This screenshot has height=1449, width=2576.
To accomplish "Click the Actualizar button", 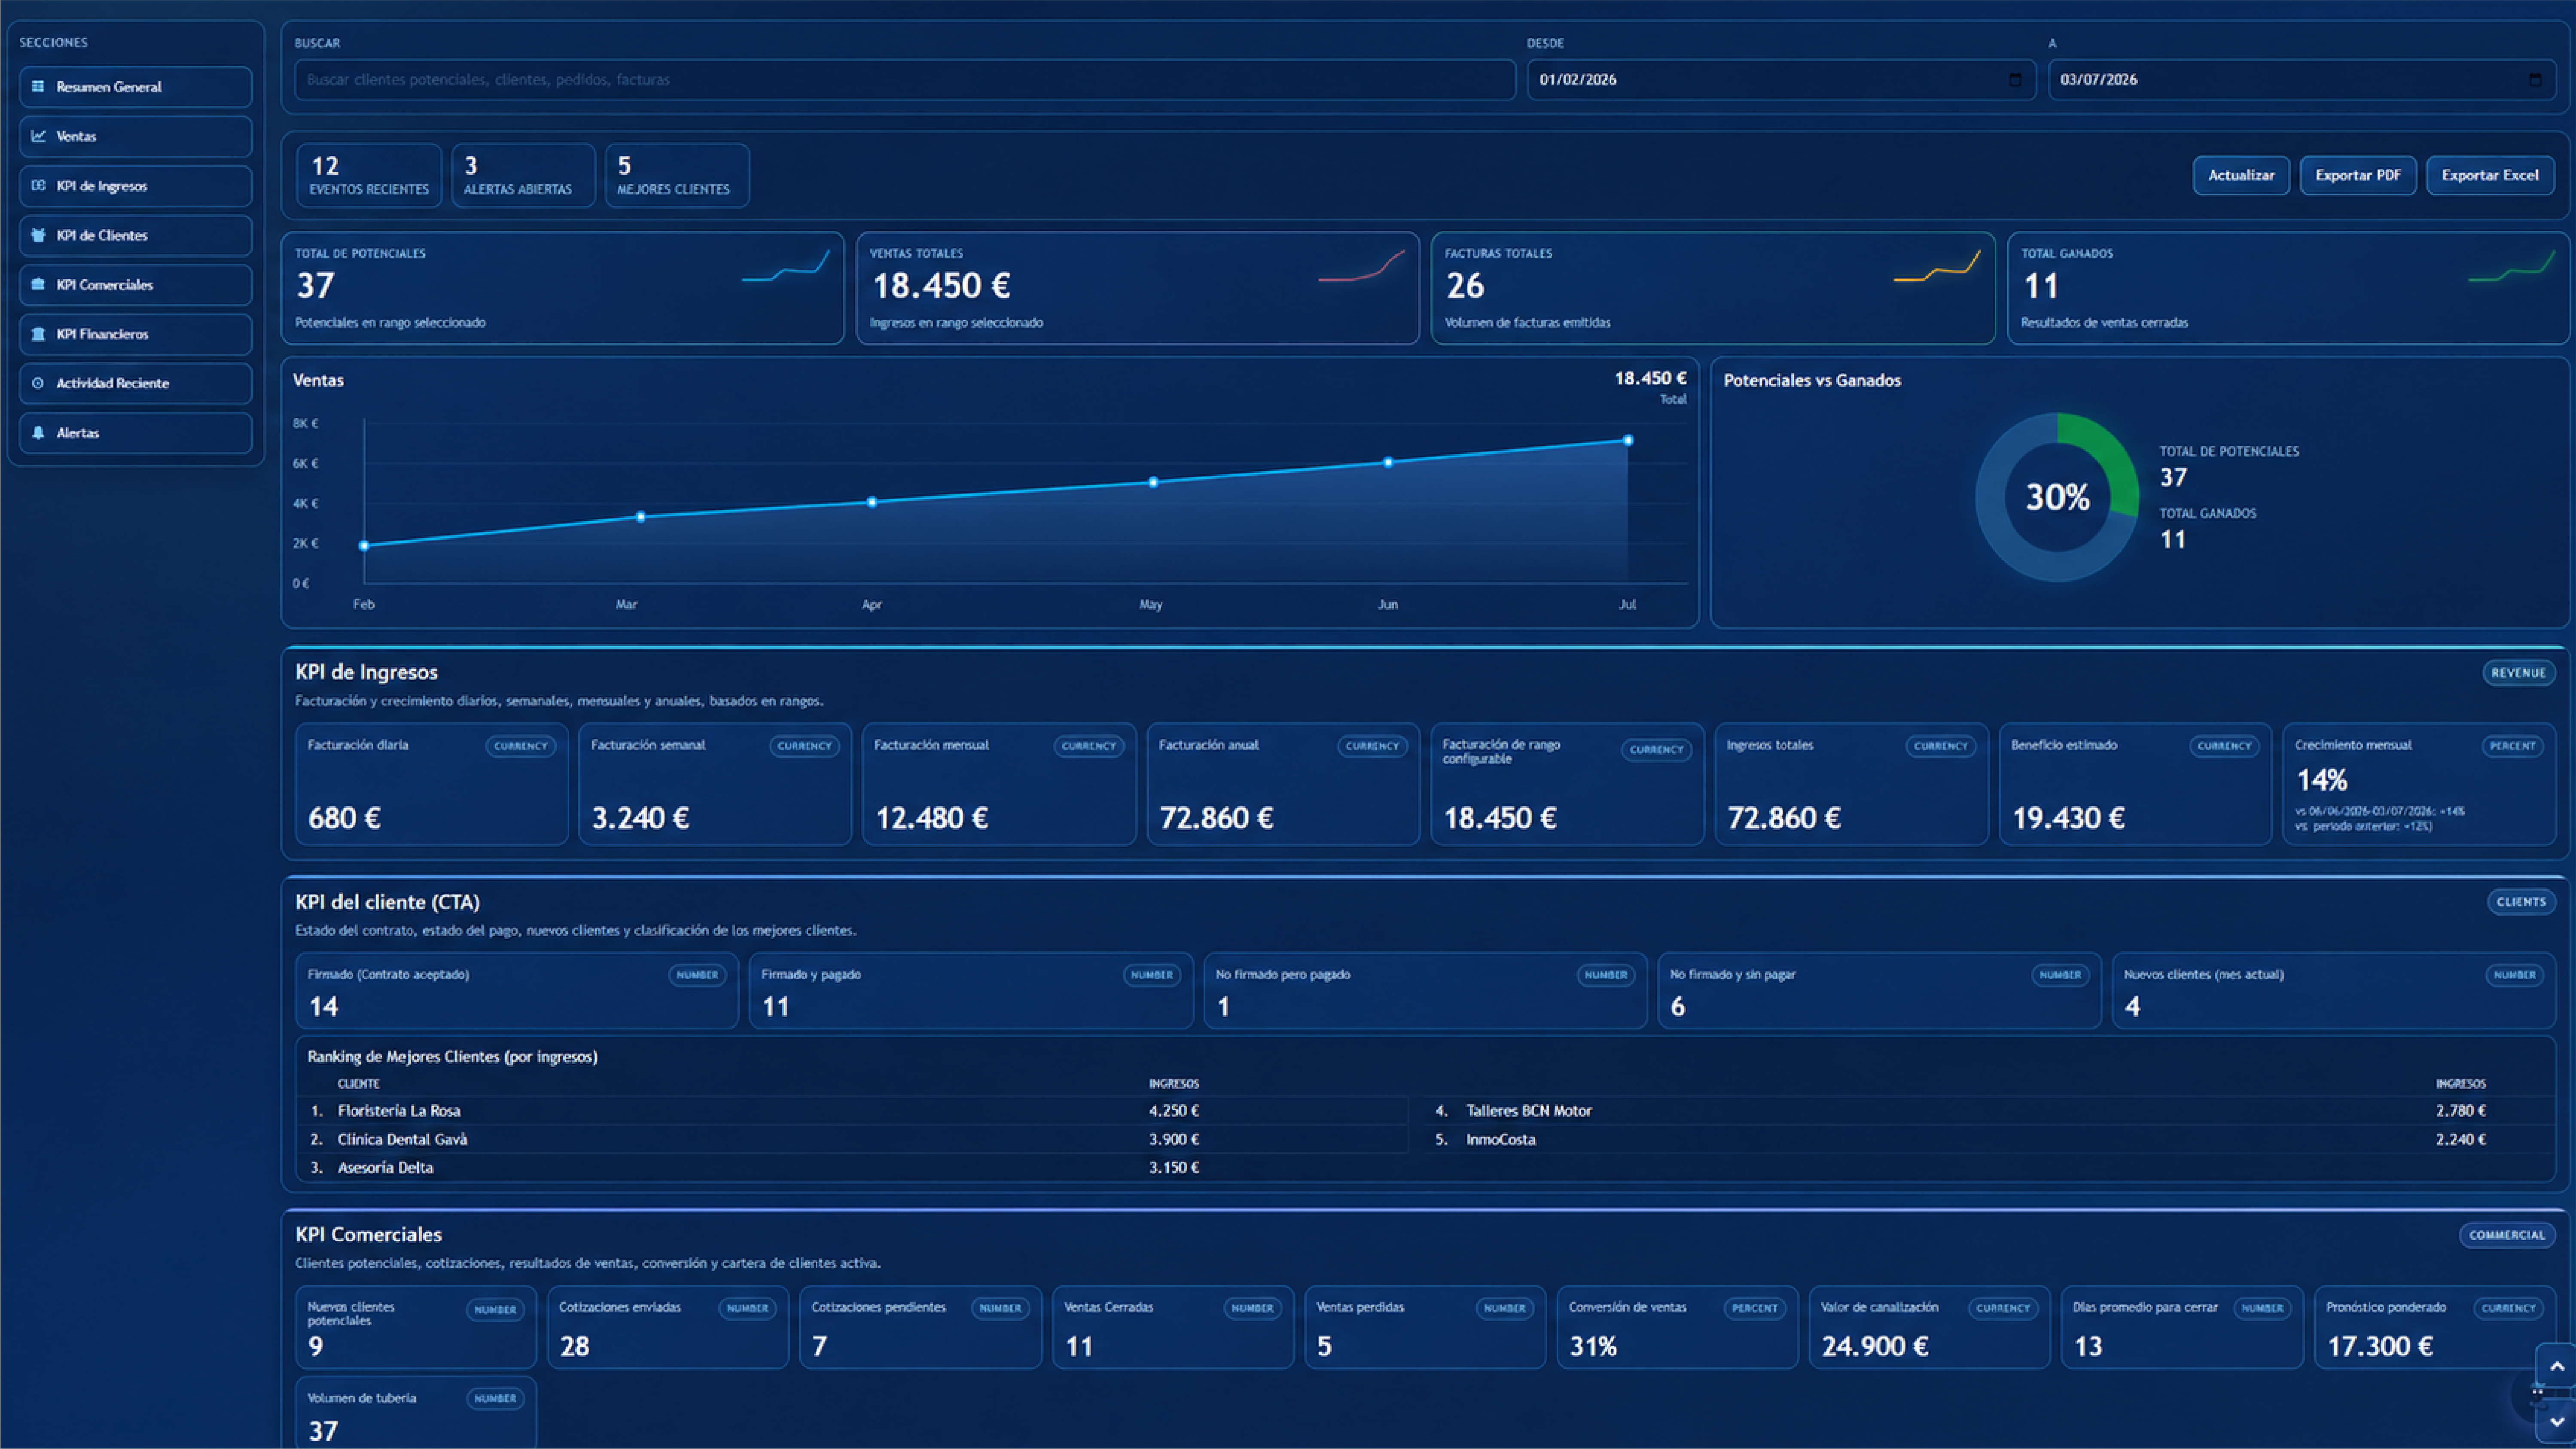I will pyautogui.click(x=2241, y=175).
